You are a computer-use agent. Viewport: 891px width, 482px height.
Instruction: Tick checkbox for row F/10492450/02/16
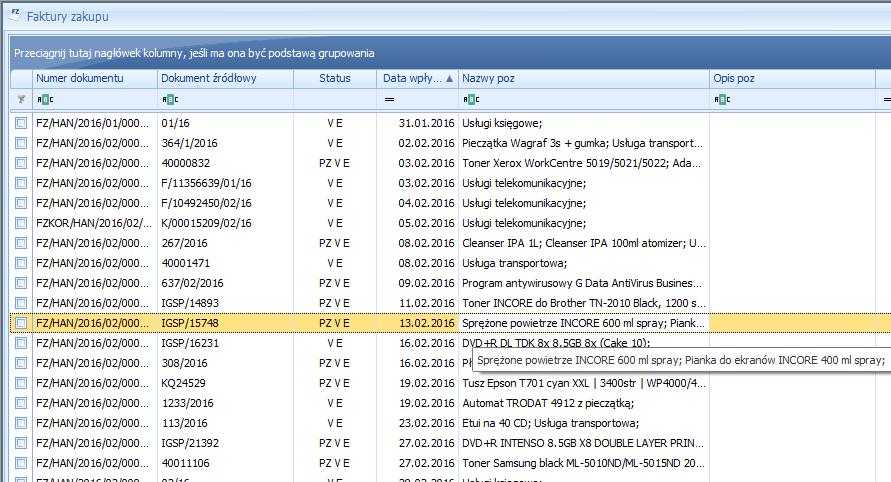21,203
